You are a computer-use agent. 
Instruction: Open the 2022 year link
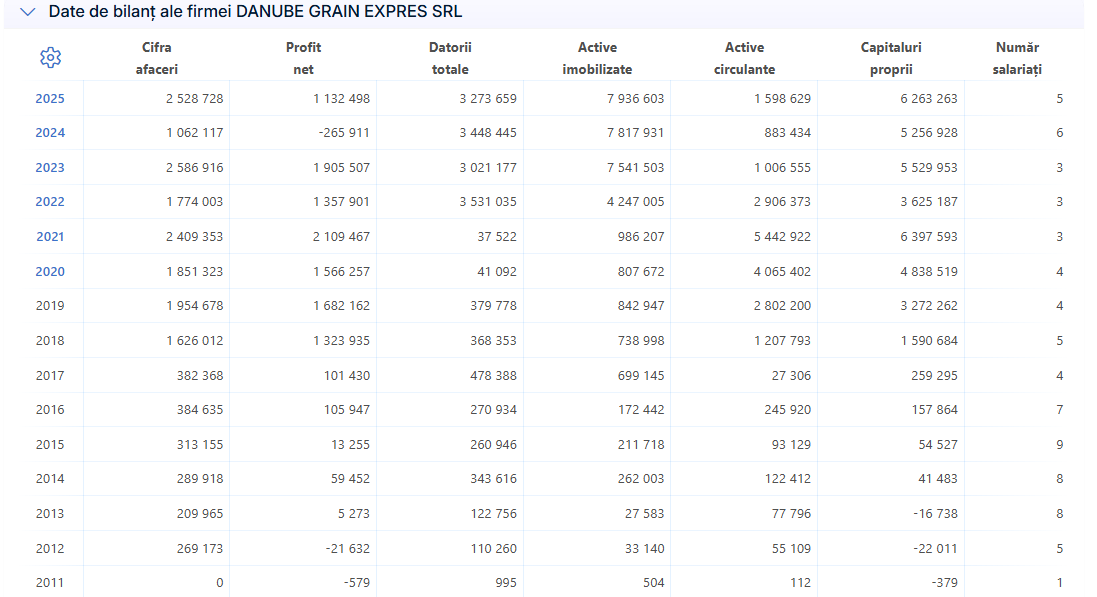(50, 202)
